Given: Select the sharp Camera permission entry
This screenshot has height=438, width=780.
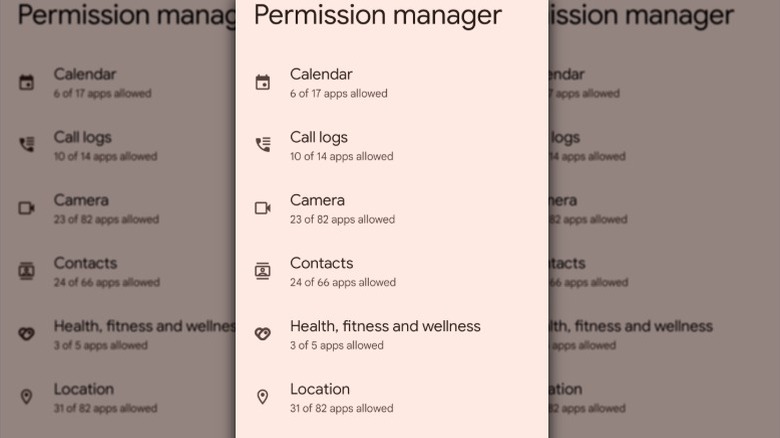Looking at the screenshot, I should (317, 200).
